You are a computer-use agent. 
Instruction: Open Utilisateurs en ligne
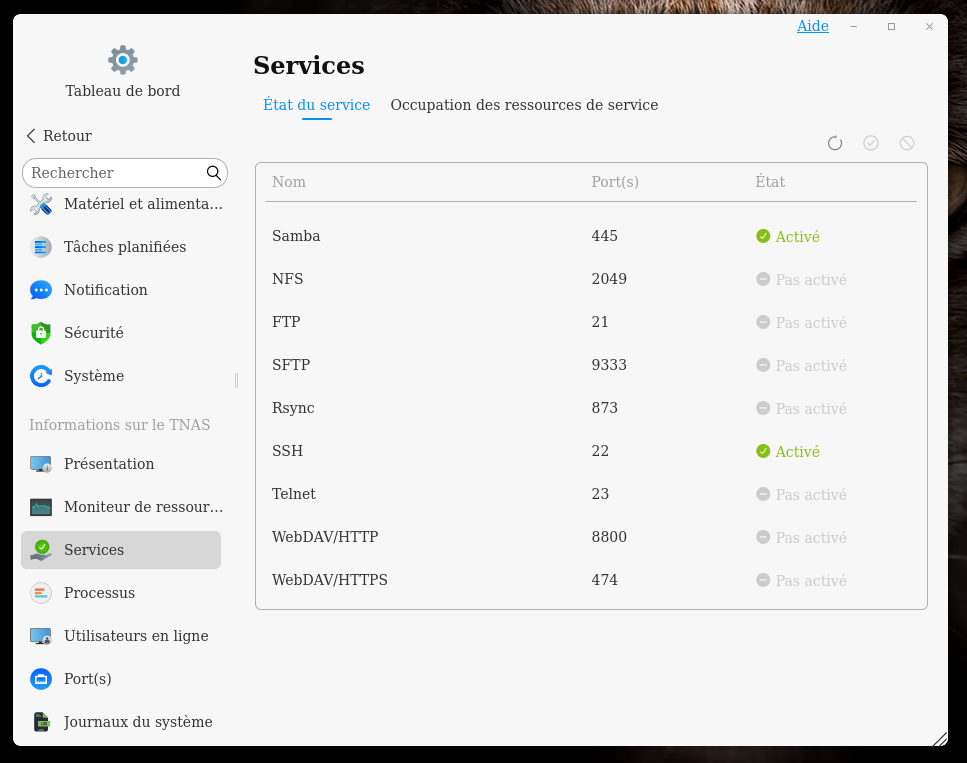click(136, 636)
